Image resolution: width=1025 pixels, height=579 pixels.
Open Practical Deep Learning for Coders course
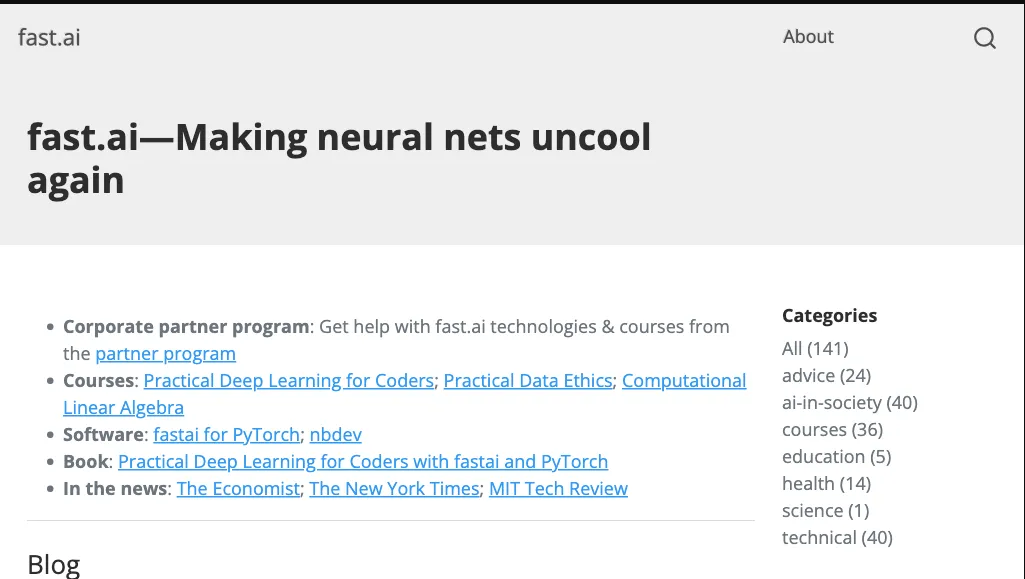coord(288,381)
